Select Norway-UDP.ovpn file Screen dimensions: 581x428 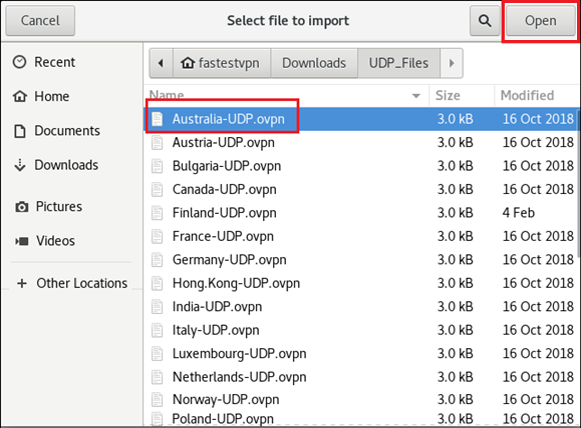(x=361, y=399)
